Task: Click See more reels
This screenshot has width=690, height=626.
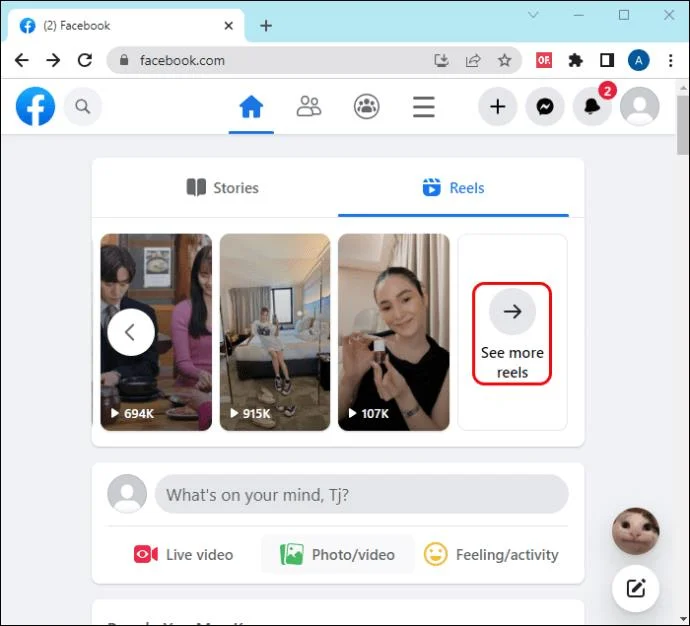Action: tap(512, 333)
